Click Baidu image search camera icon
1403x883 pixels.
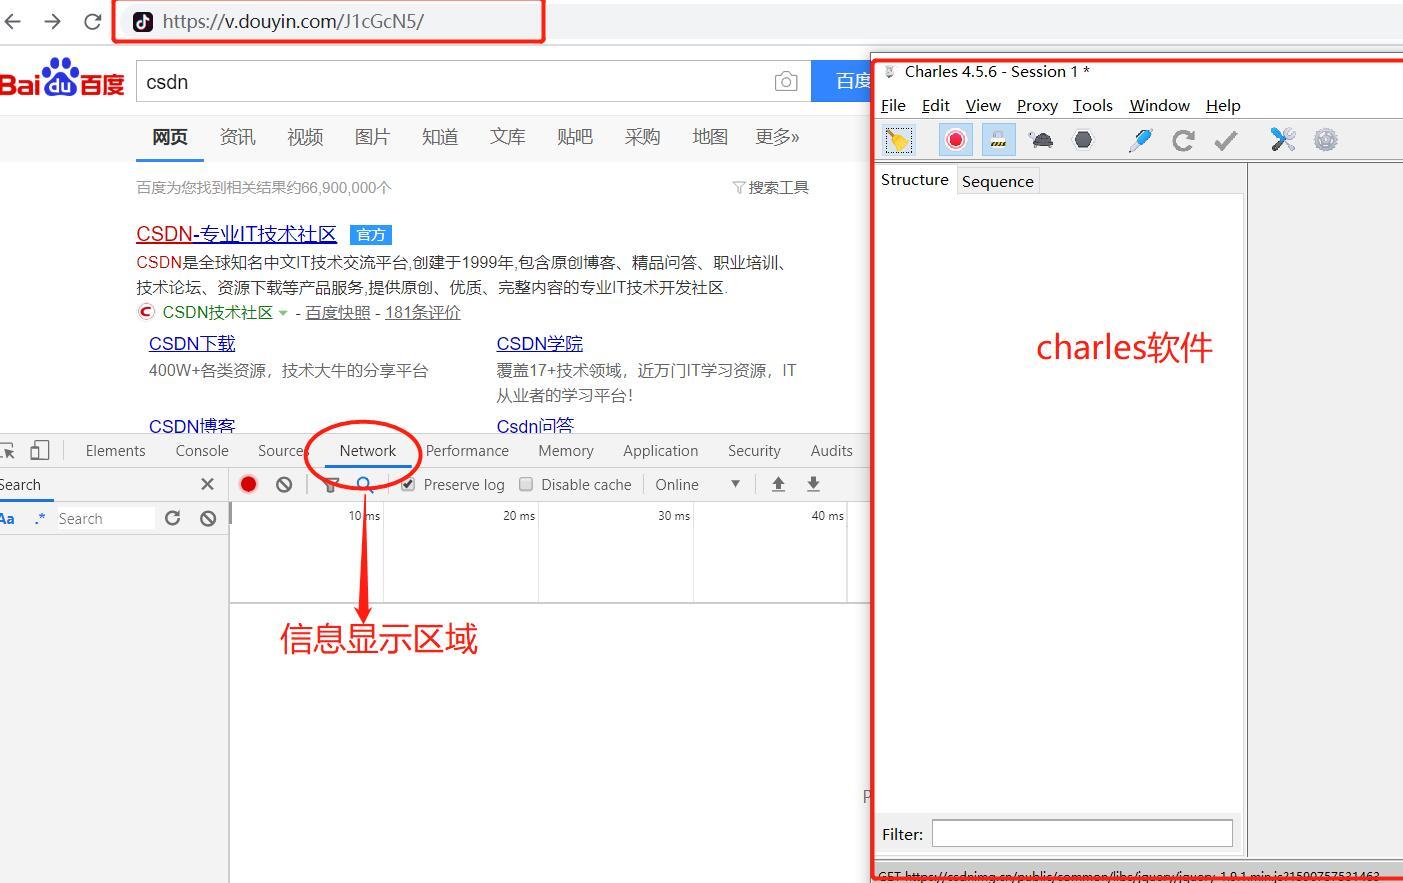pyautogui.click(x=786, y=82)
